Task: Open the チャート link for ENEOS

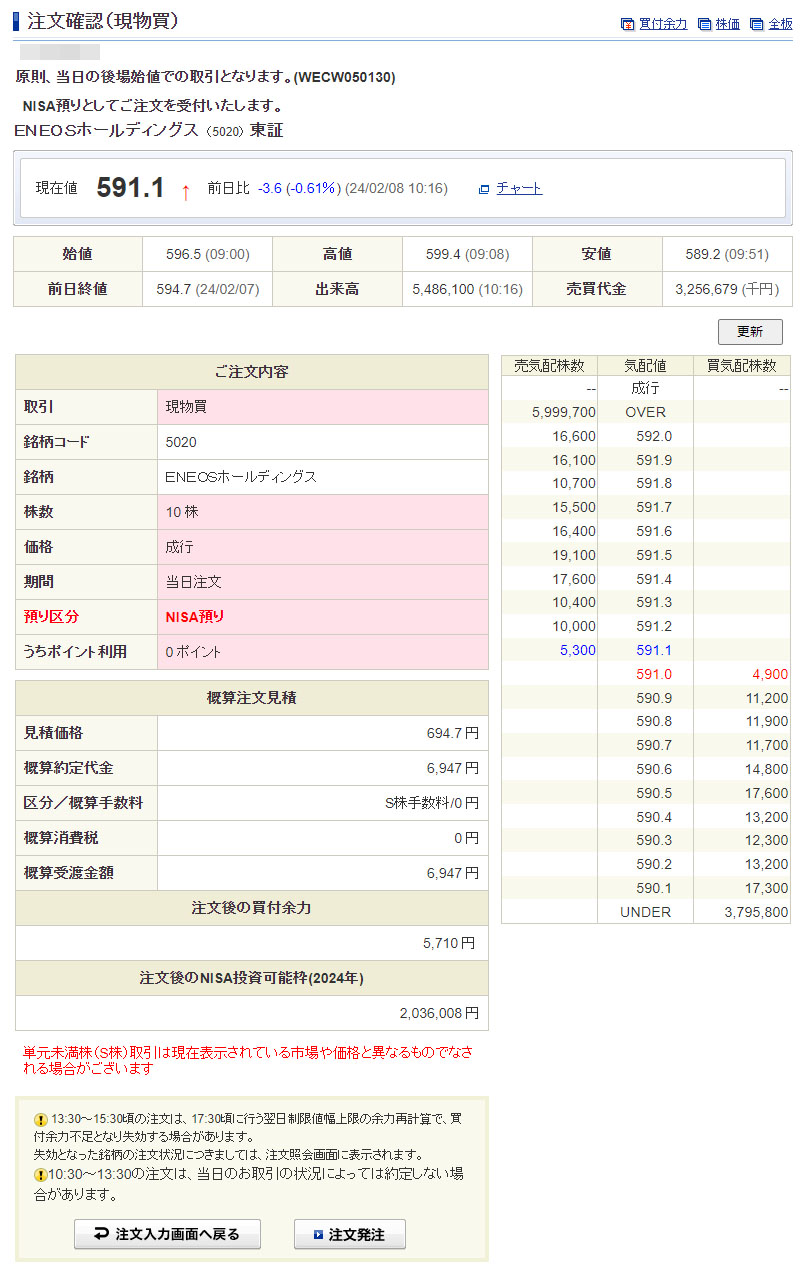Action: (x=519, y=188)
